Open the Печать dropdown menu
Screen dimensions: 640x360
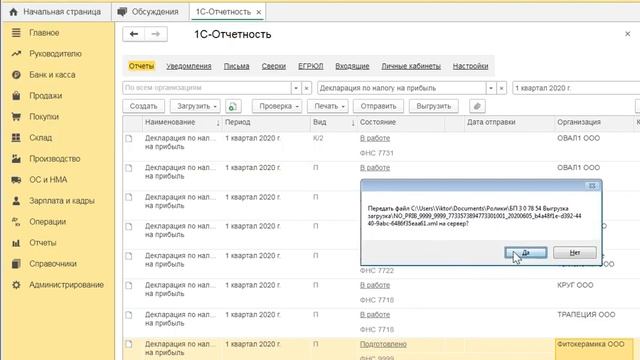coord(328,106)
